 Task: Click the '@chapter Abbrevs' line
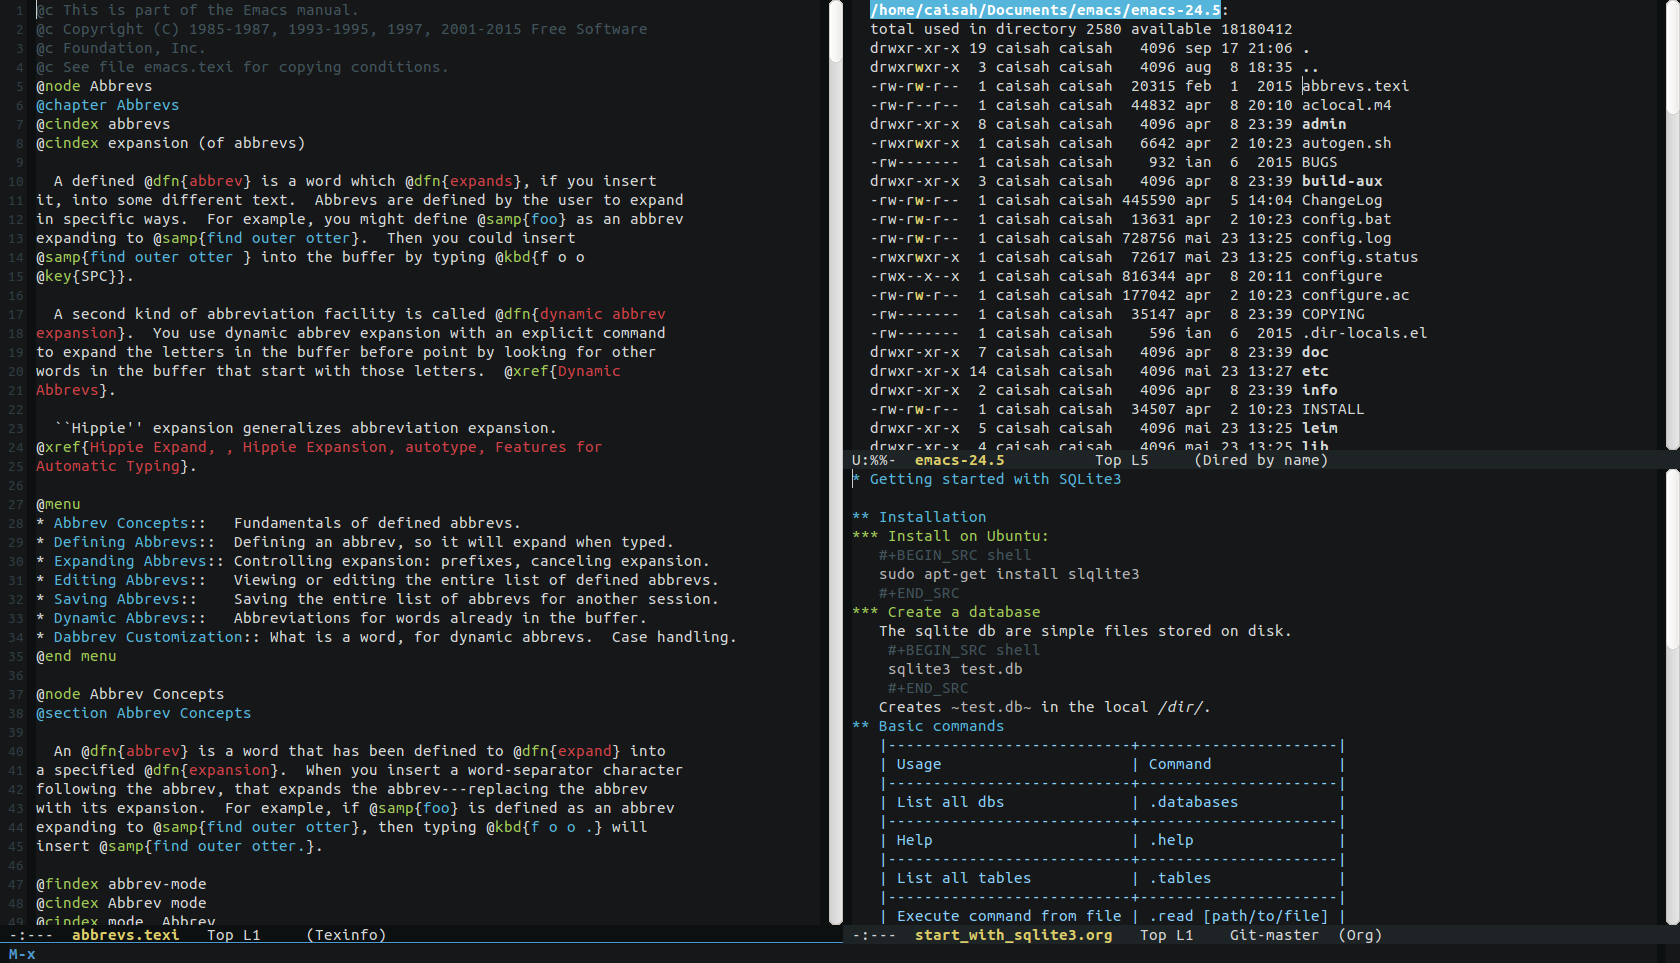[x=108, y=105]
